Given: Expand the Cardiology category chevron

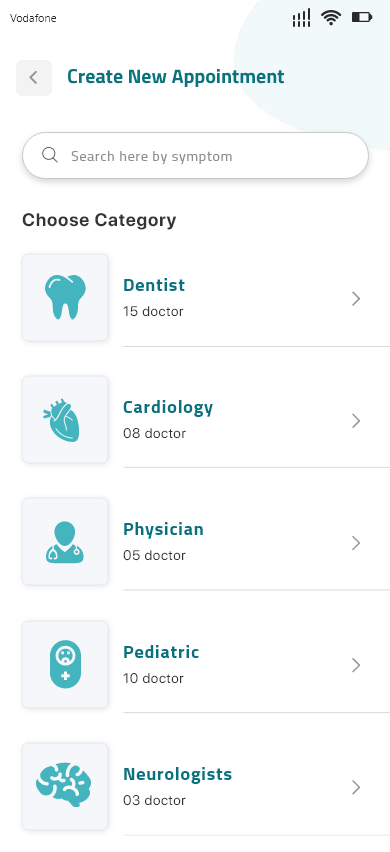Looking at the screenshot, I should coord(356,421).
